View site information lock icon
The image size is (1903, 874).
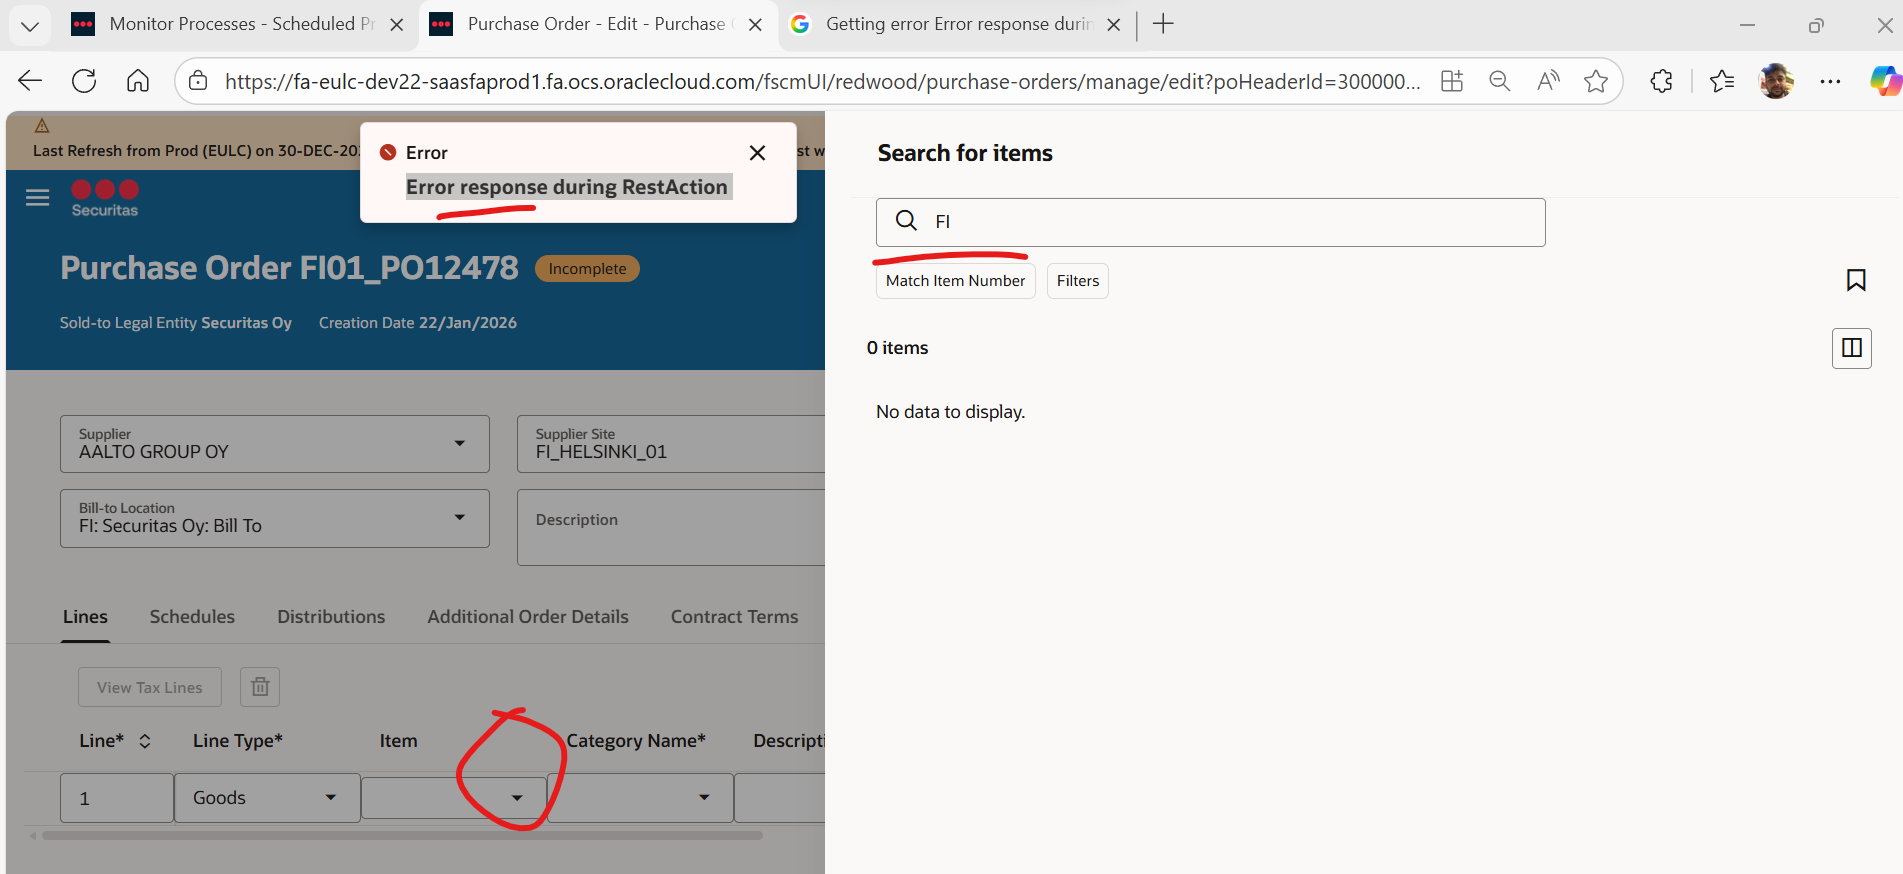click(x=198, y=81)
